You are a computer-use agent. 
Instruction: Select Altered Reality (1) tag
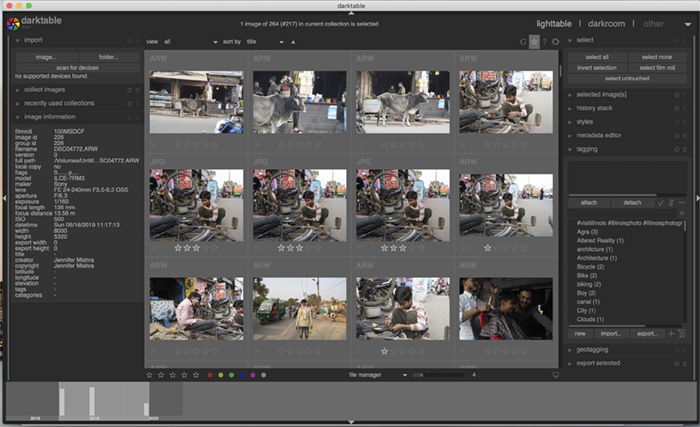point(600,241)
